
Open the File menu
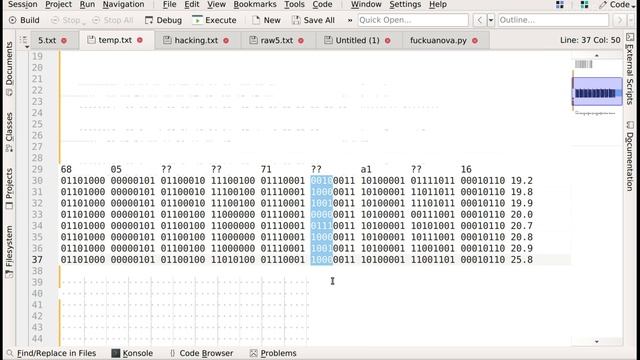[169, 4]
